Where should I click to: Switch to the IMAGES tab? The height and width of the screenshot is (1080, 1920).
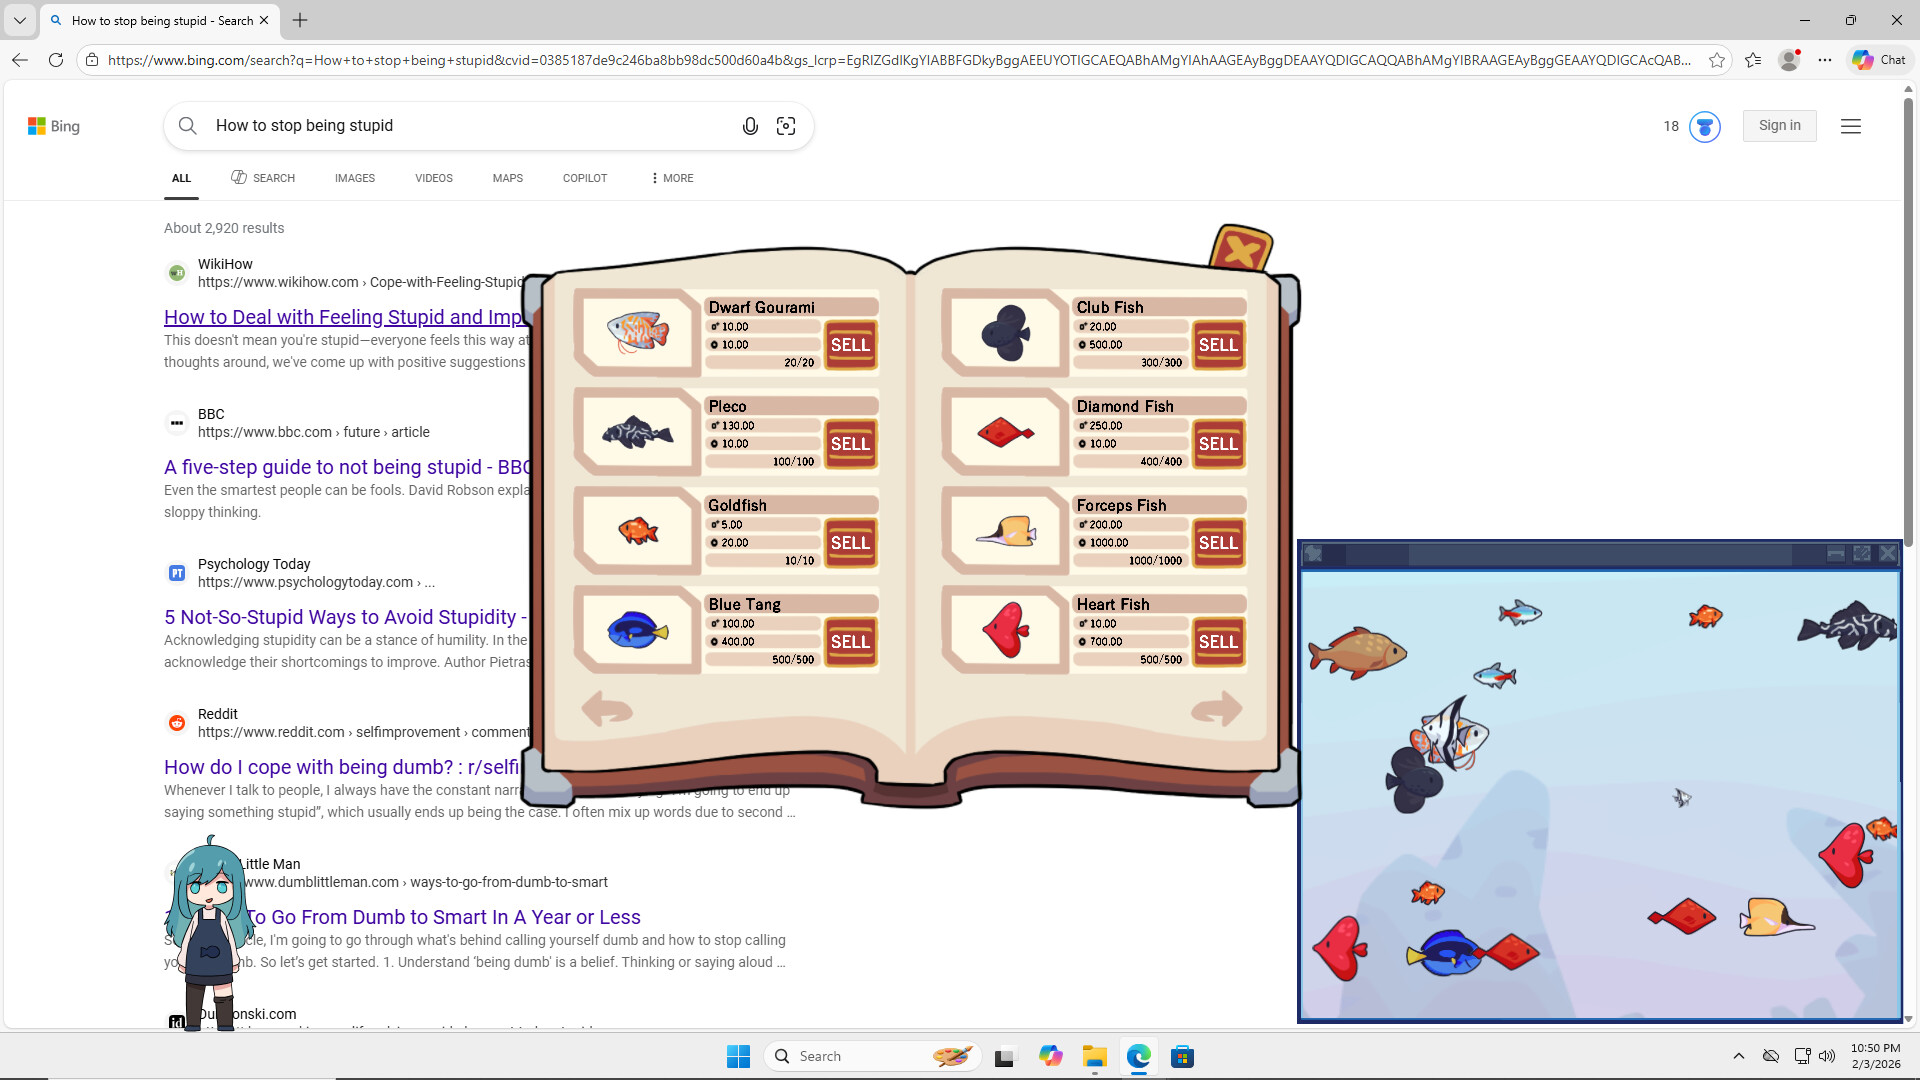click(x=354, y=178)
